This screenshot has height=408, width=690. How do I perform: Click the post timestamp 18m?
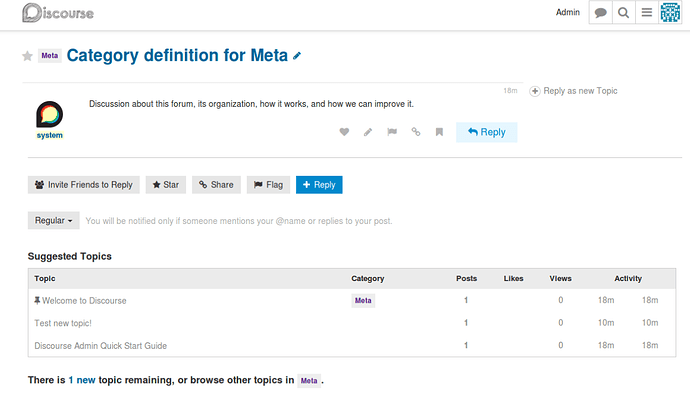pyautogui.click(x=510, y=91)
